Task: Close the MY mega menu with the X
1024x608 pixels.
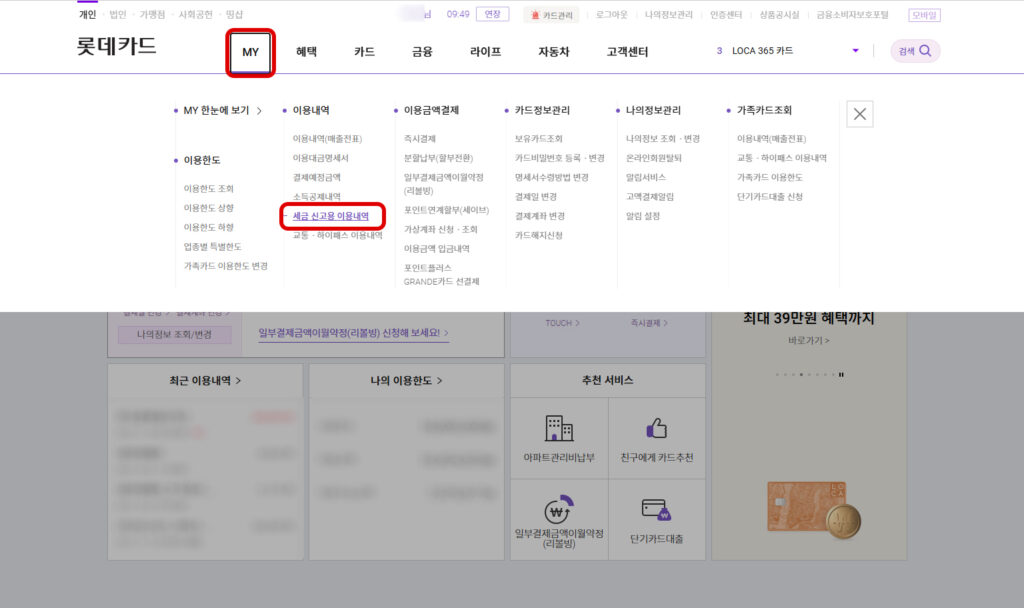Action: (859, 114)
